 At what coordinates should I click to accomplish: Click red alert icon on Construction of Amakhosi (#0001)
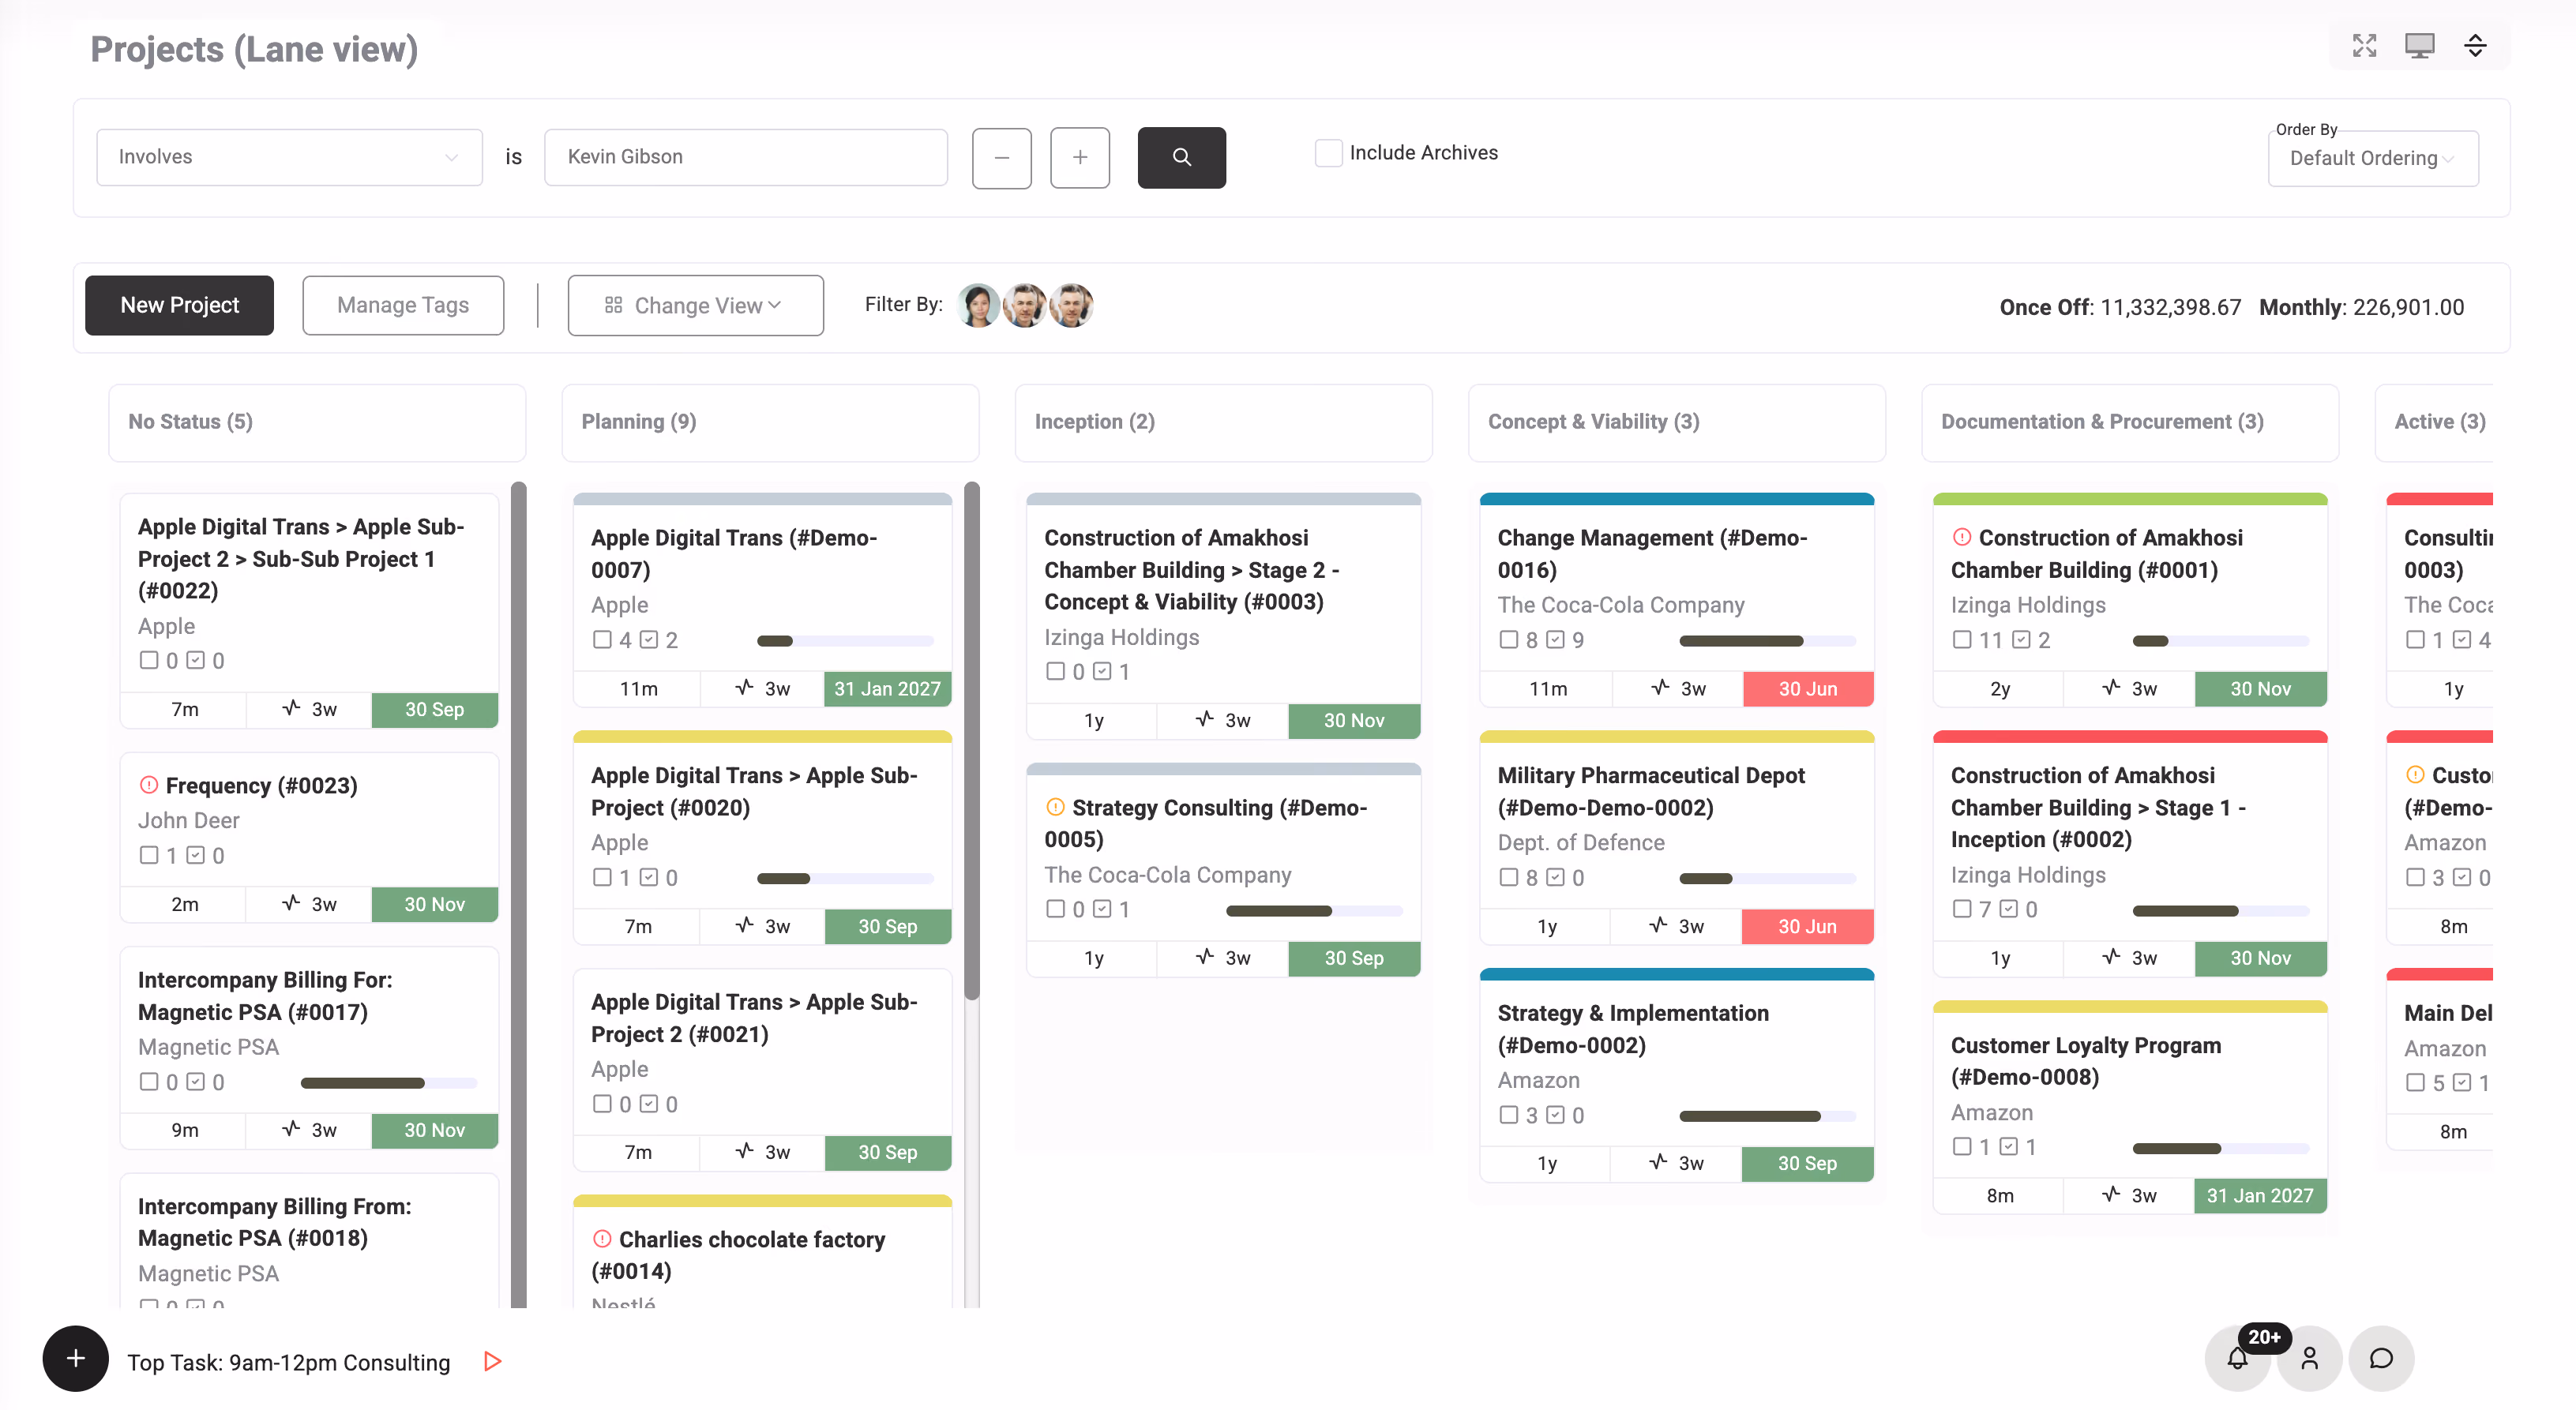(x=1962, y=536)
